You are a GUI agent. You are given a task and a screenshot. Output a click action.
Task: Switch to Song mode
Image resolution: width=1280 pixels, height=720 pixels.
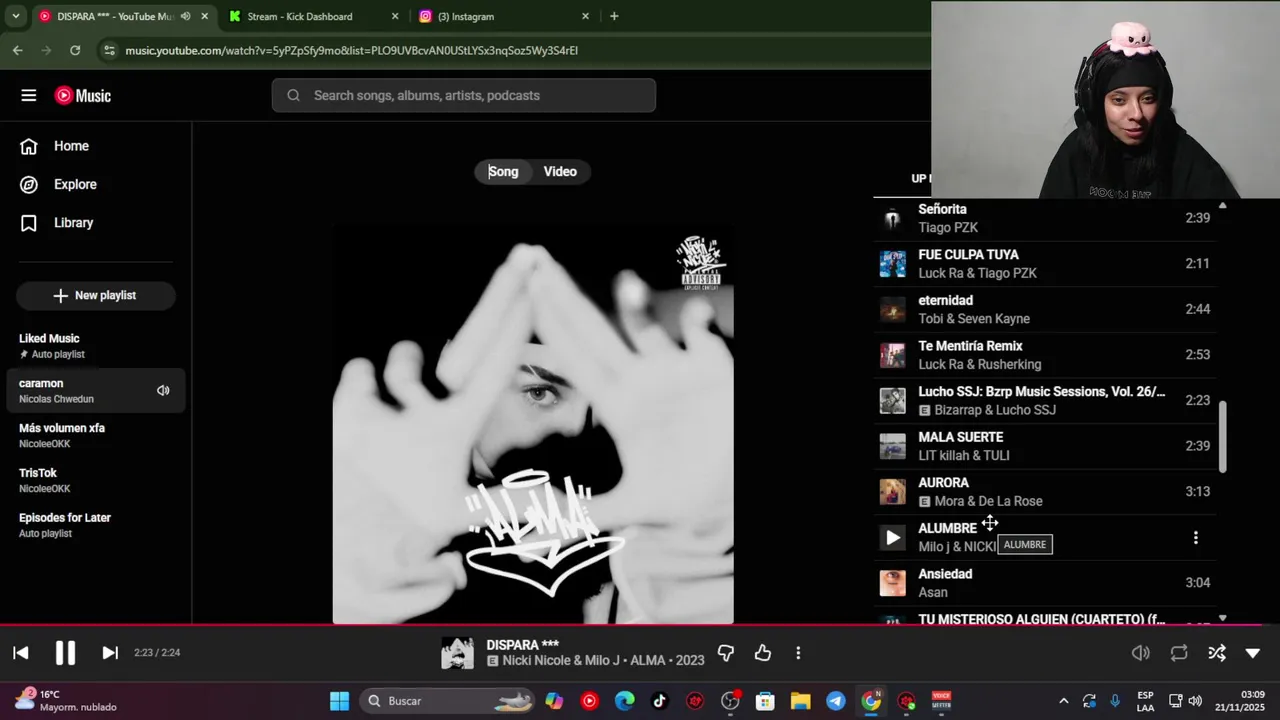coord(503,172)
